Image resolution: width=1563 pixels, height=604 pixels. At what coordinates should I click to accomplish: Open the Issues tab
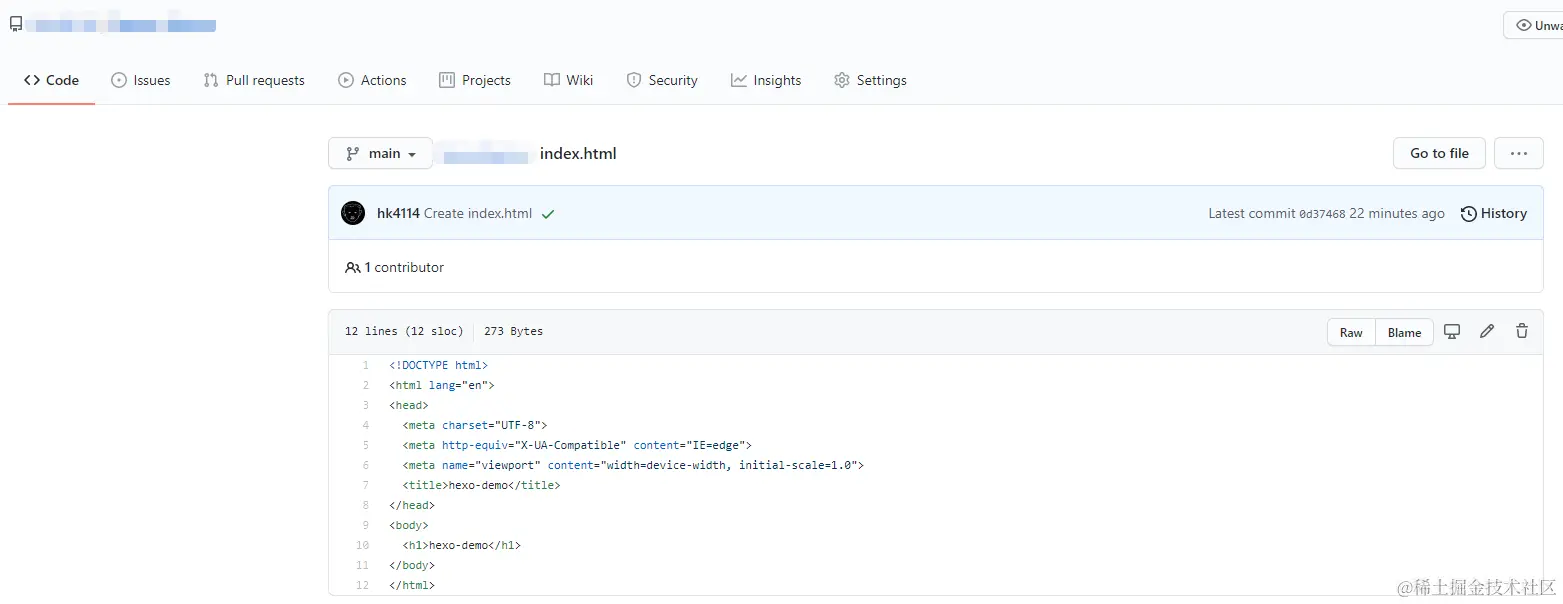click(x=141, y=80)
